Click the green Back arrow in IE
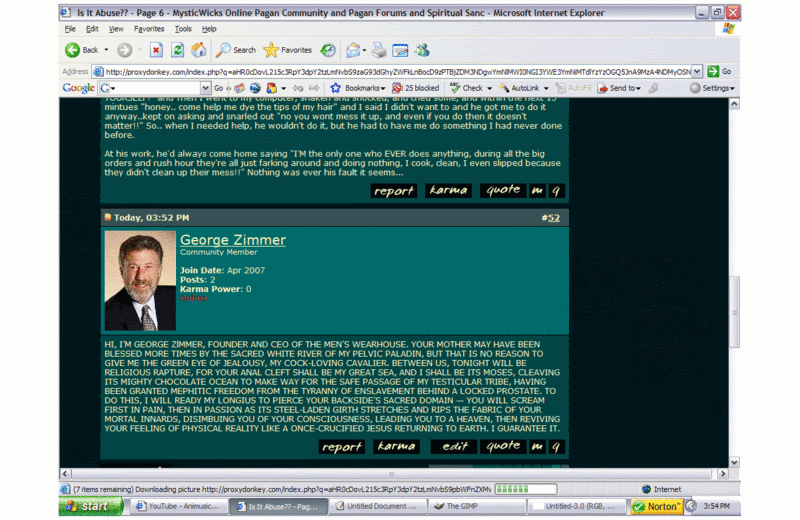 [72, 50]
